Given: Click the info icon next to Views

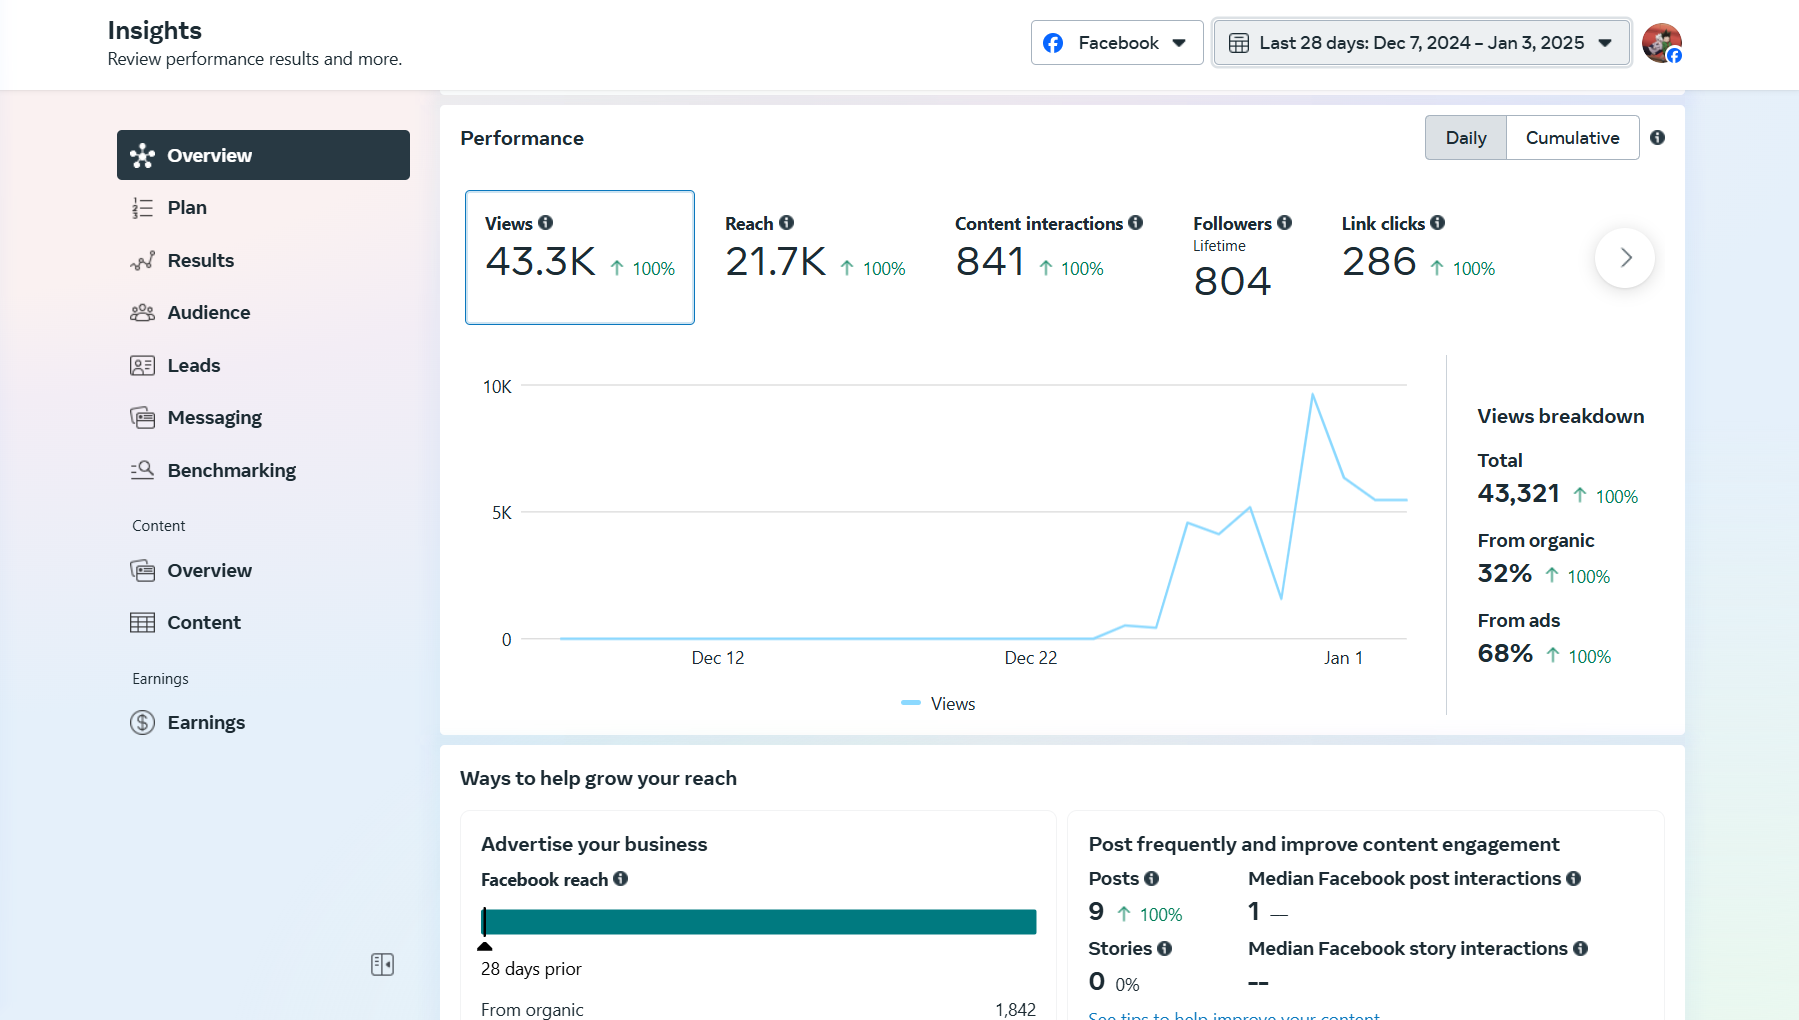Looking at the screenshot, I should [x=545, y=223].
